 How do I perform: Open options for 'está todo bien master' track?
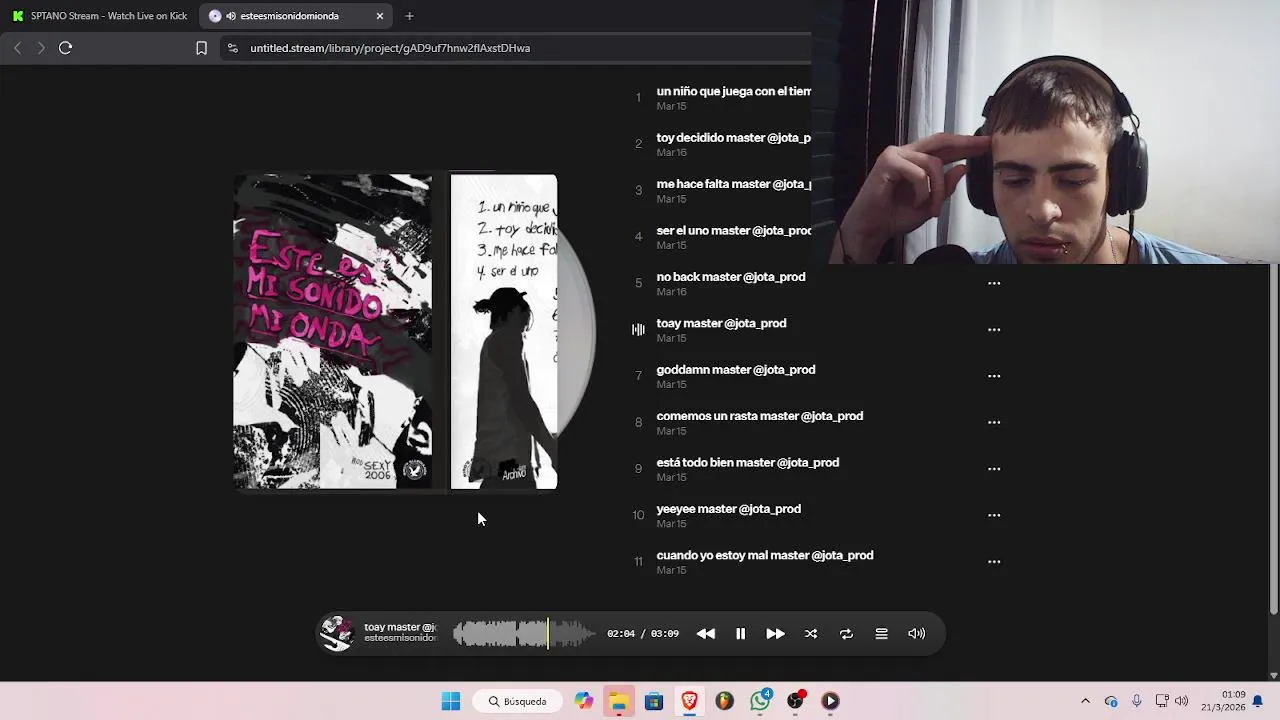click(994, 469)
